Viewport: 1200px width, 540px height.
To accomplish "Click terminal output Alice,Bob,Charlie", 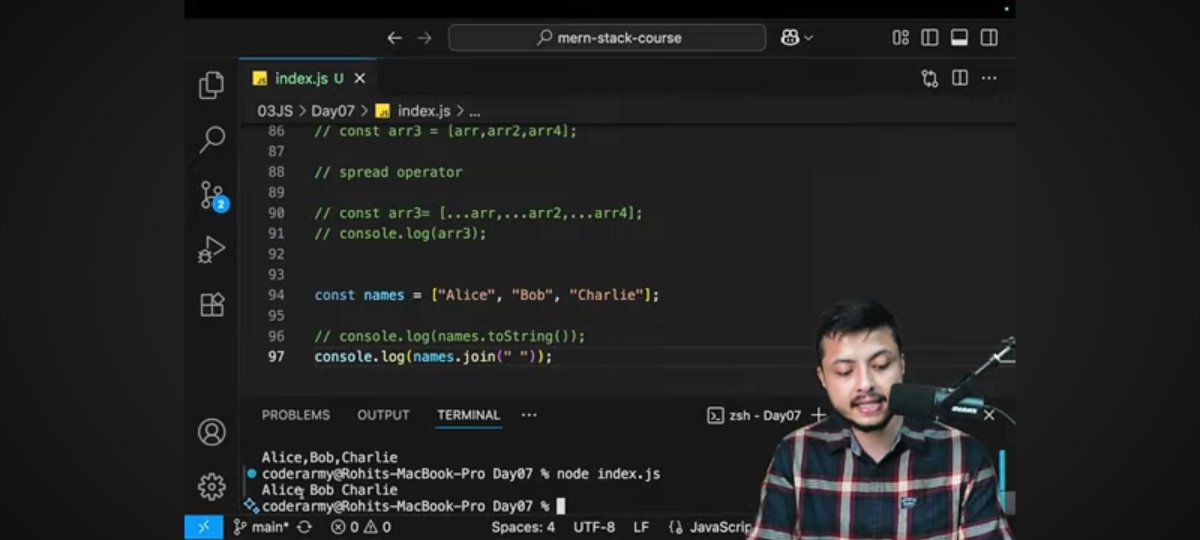I will [329, 457].
